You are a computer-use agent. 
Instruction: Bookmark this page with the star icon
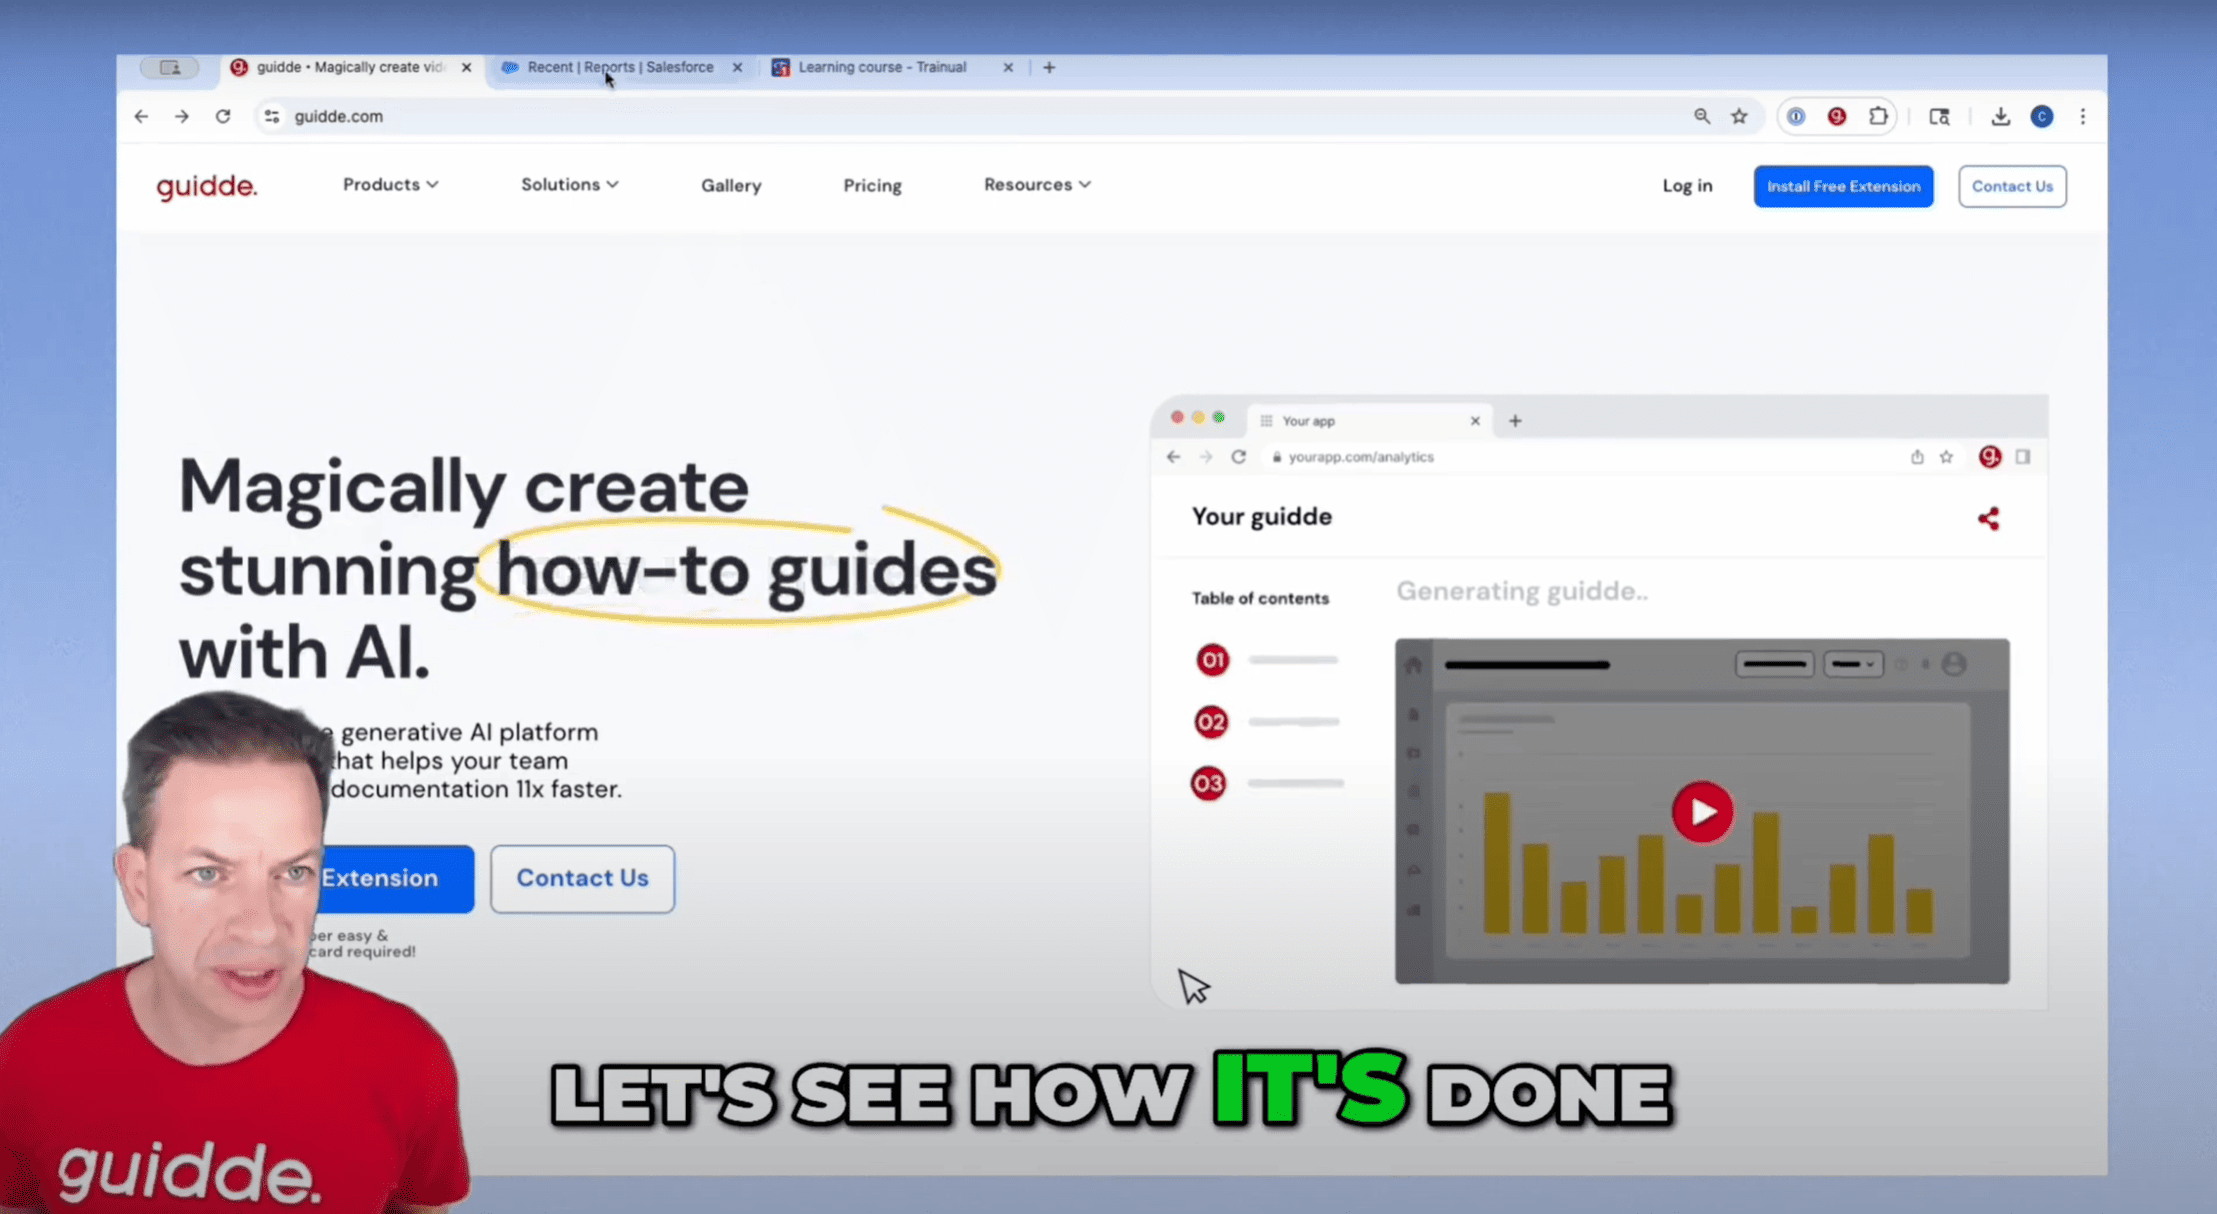pos(1740,116)
